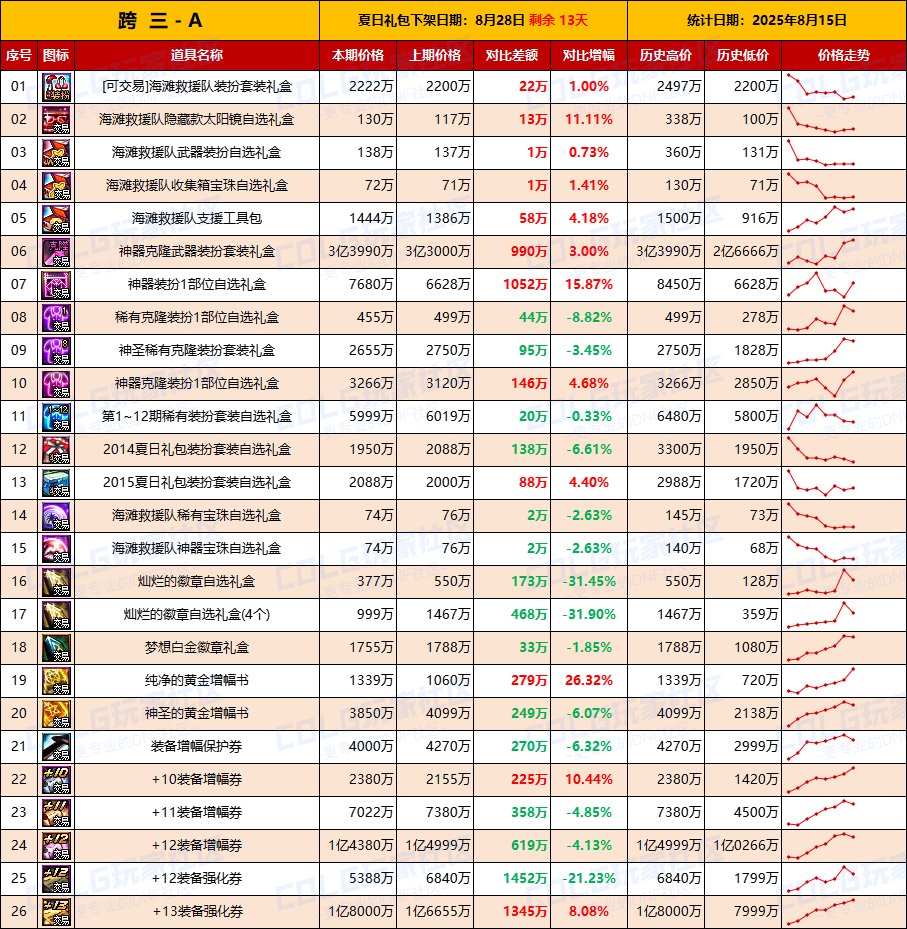
Task: Select the item icon in row 03
Action: pos(56,153)
